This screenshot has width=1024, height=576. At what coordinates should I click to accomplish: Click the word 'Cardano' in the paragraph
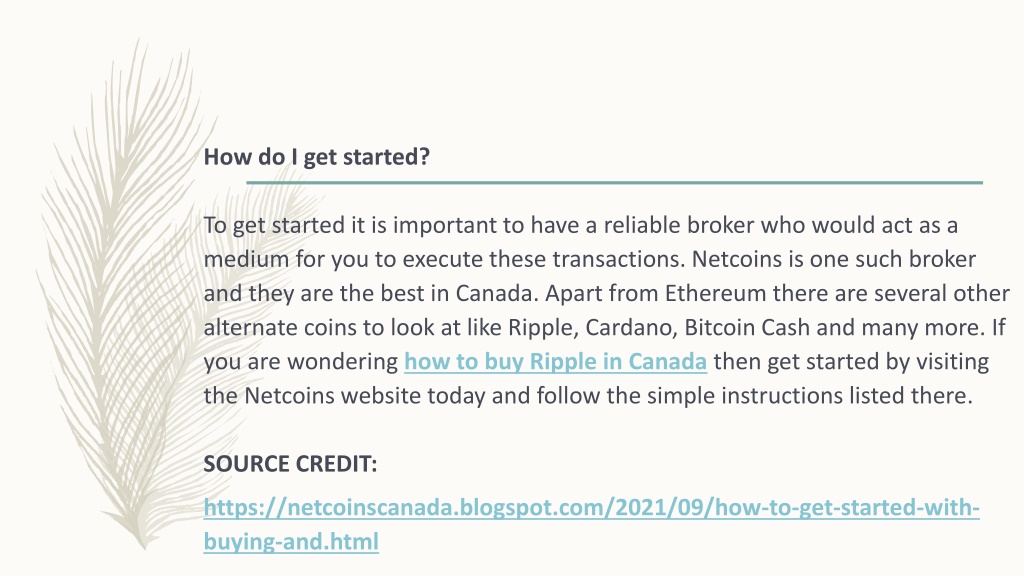631,327
